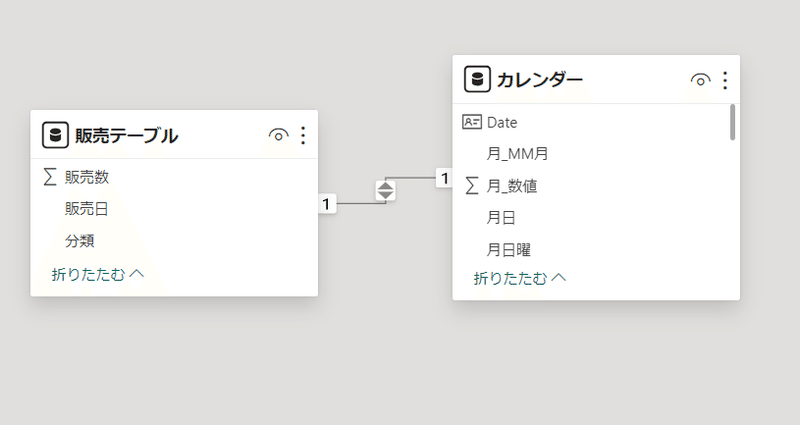Click the カレンダー field list scrollbar
800x425 pixels.
(733, 122)
